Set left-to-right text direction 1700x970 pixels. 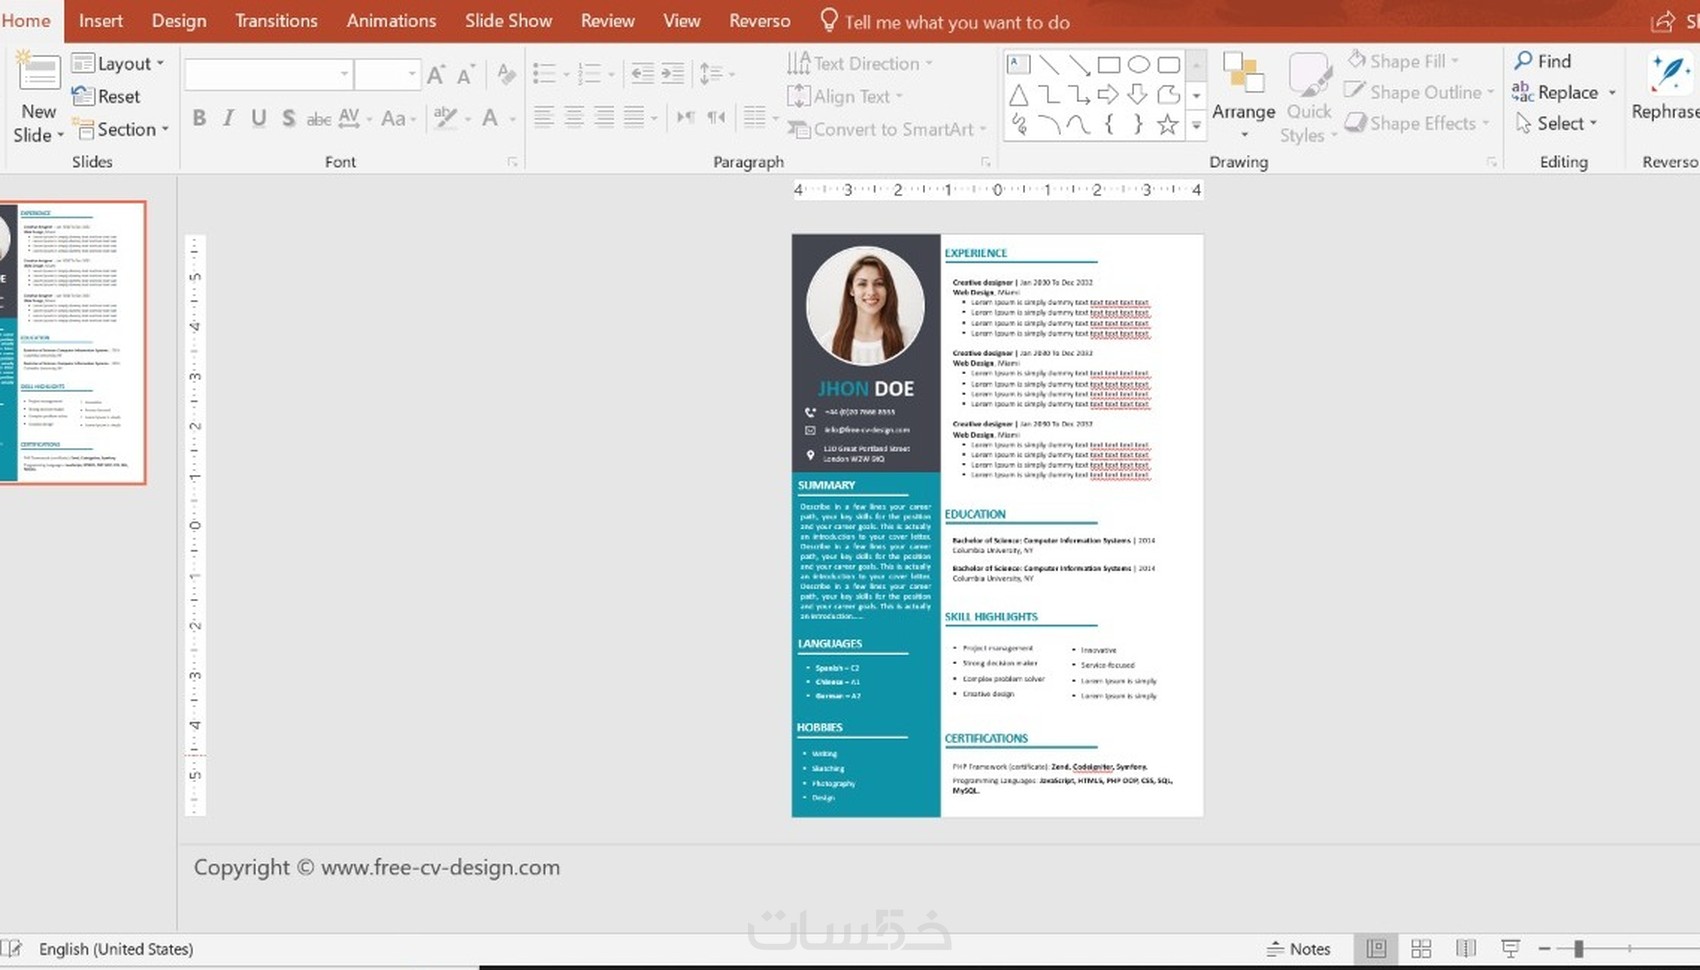click(685, 118)
